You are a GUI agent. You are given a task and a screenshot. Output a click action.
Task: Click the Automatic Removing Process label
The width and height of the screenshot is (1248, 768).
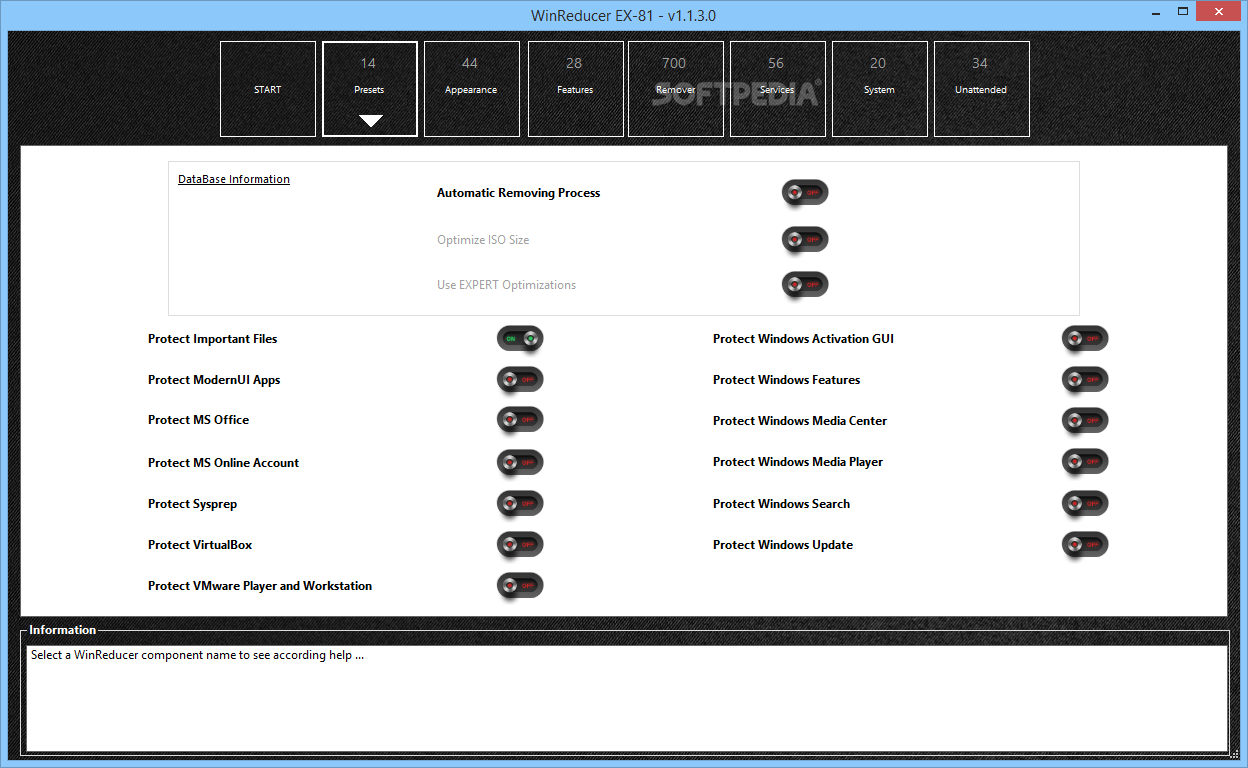coord(519,193)
